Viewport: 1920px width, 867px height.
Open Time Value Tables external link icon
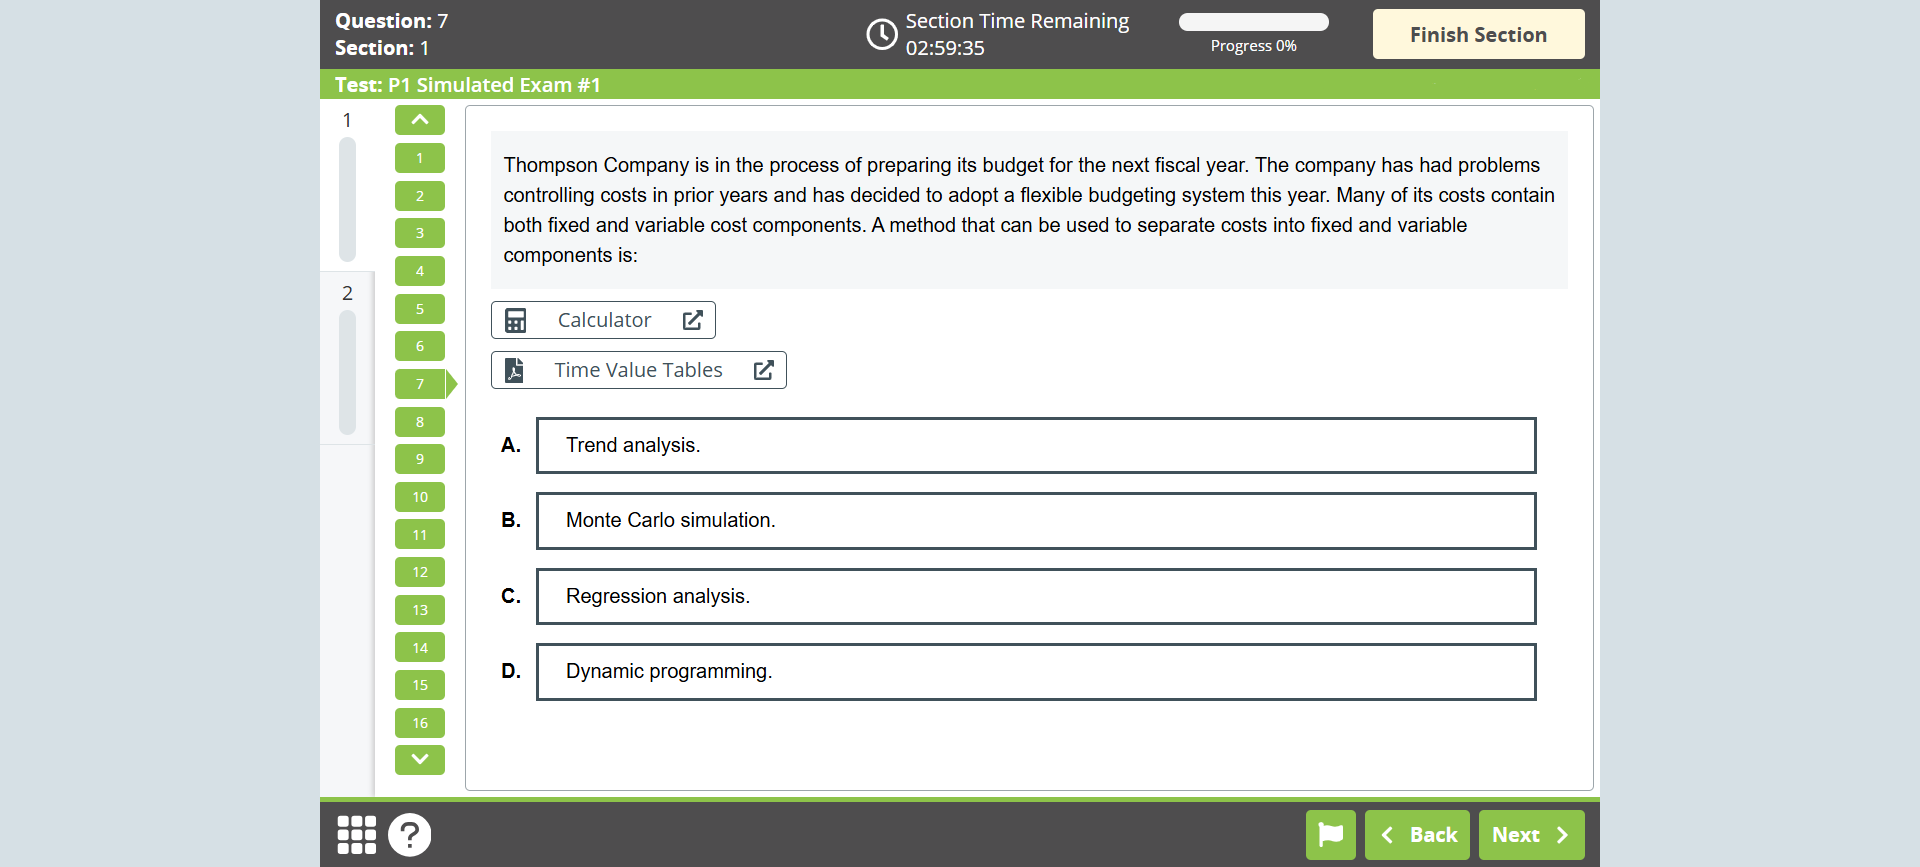pos(763,370)
